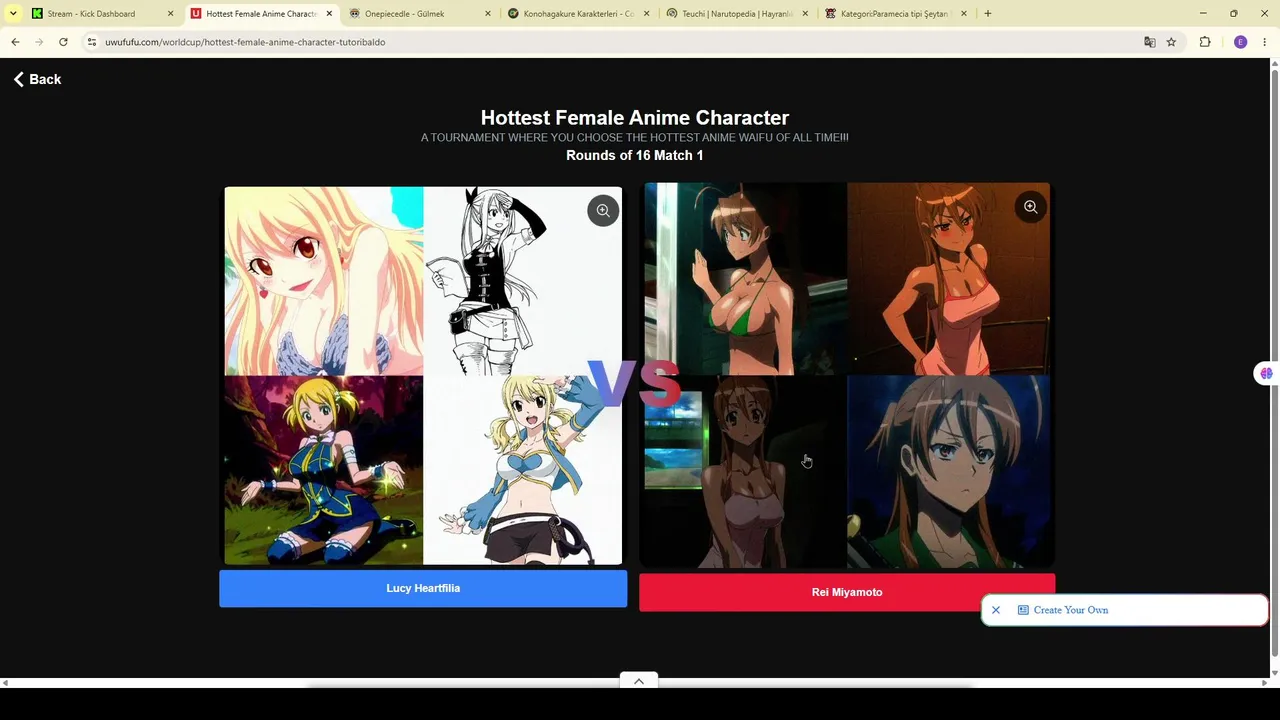Image resolution: width=1280 pixels, height=720 pixels.
Task: Open the browser extensions puzzle icon
Action: pyautogui.click(x=1205, y=42)
